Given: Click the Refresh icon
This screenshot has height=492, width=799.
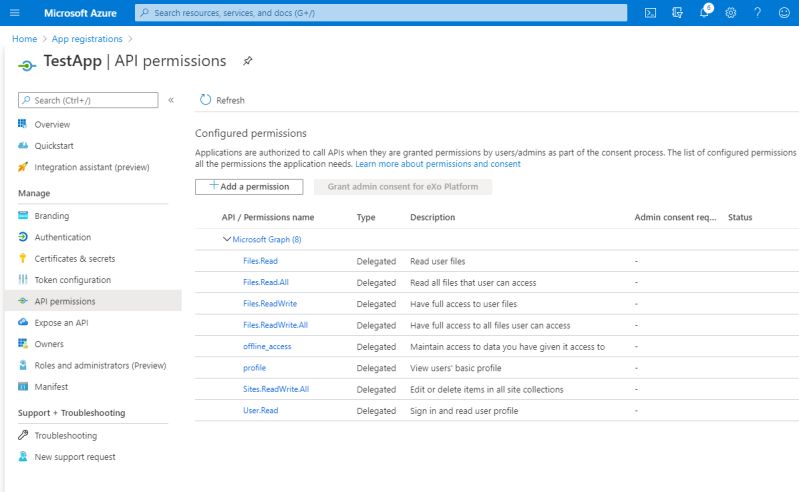Looking at the screenshot, I should 205,100.
